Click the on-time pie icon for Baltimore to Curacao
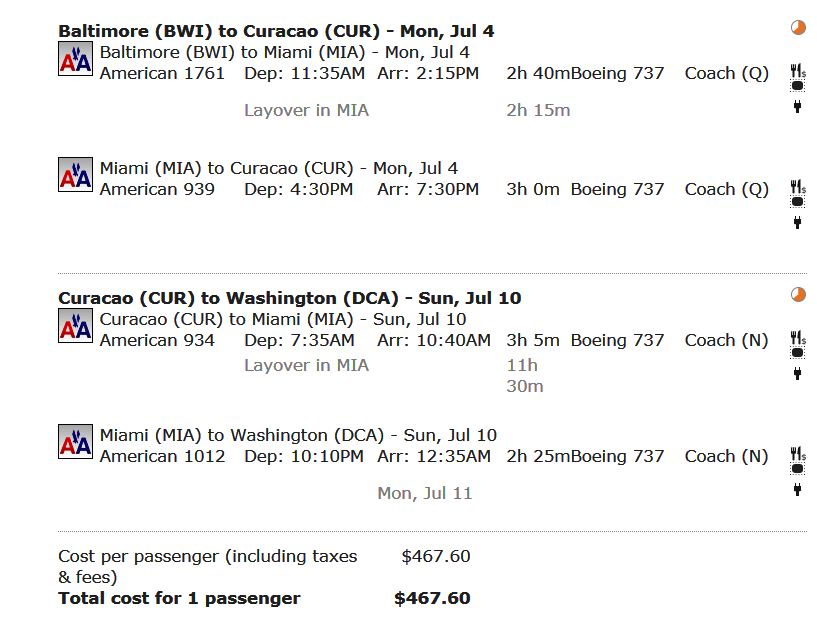This screenshot has height=630, width=817. [x=798, y=28]
